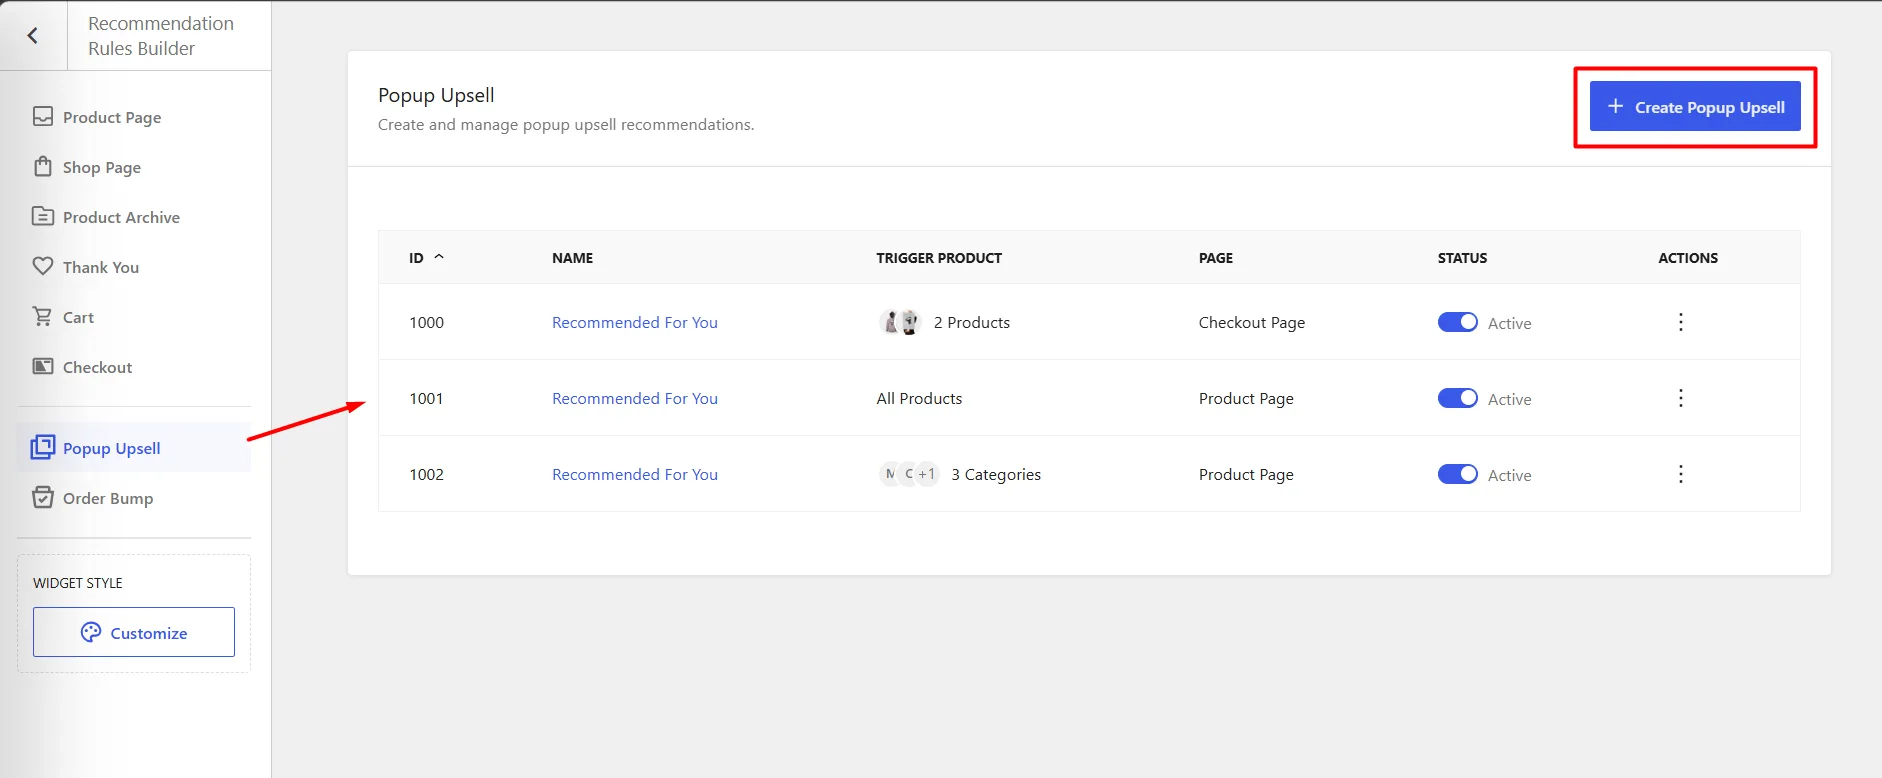Click the Checkout sidebar icon
1882x778 pixels.
coord(43,366)
